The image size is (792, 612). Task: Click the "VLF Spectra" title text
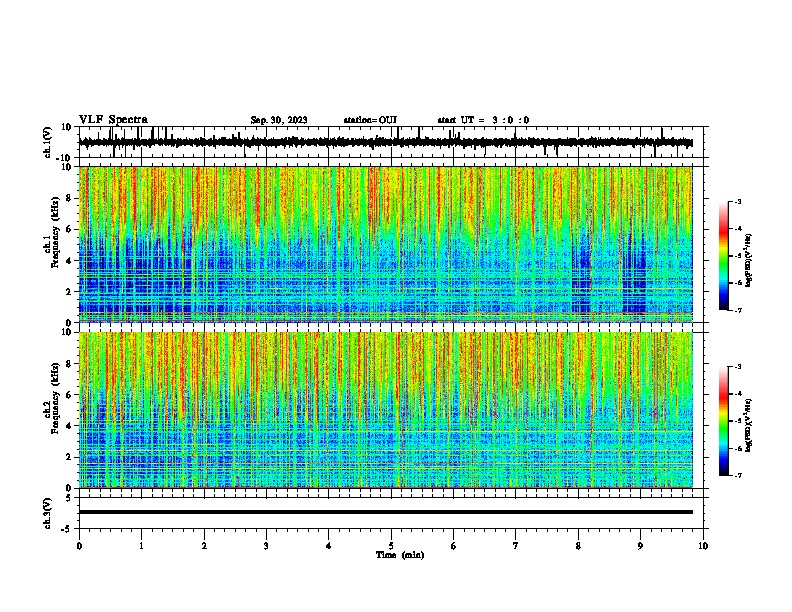click(113, 119)
